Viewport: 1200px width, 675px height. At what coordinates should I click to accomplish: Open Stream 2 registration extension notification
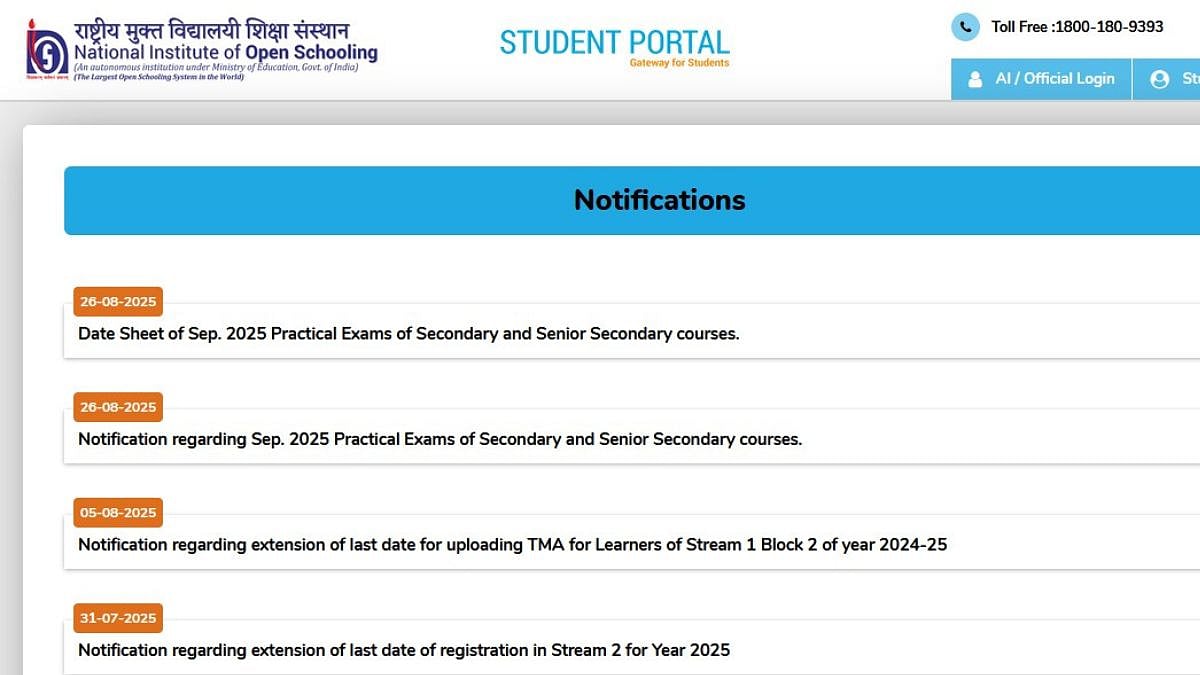[404, 650]
